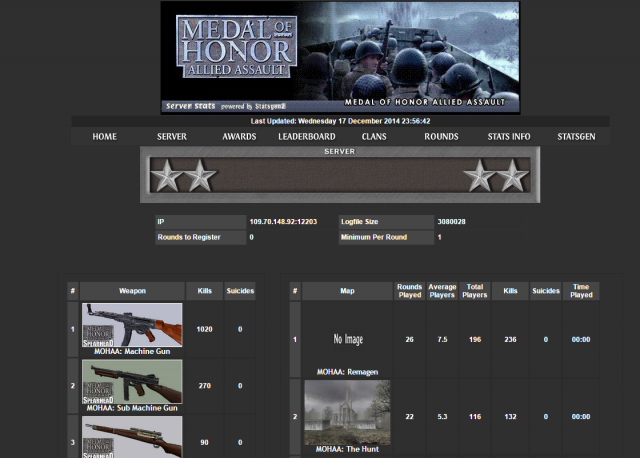Screen dimensions: 640x458
Task: Click the Suicides header in map table
Action: click(546, 291)
